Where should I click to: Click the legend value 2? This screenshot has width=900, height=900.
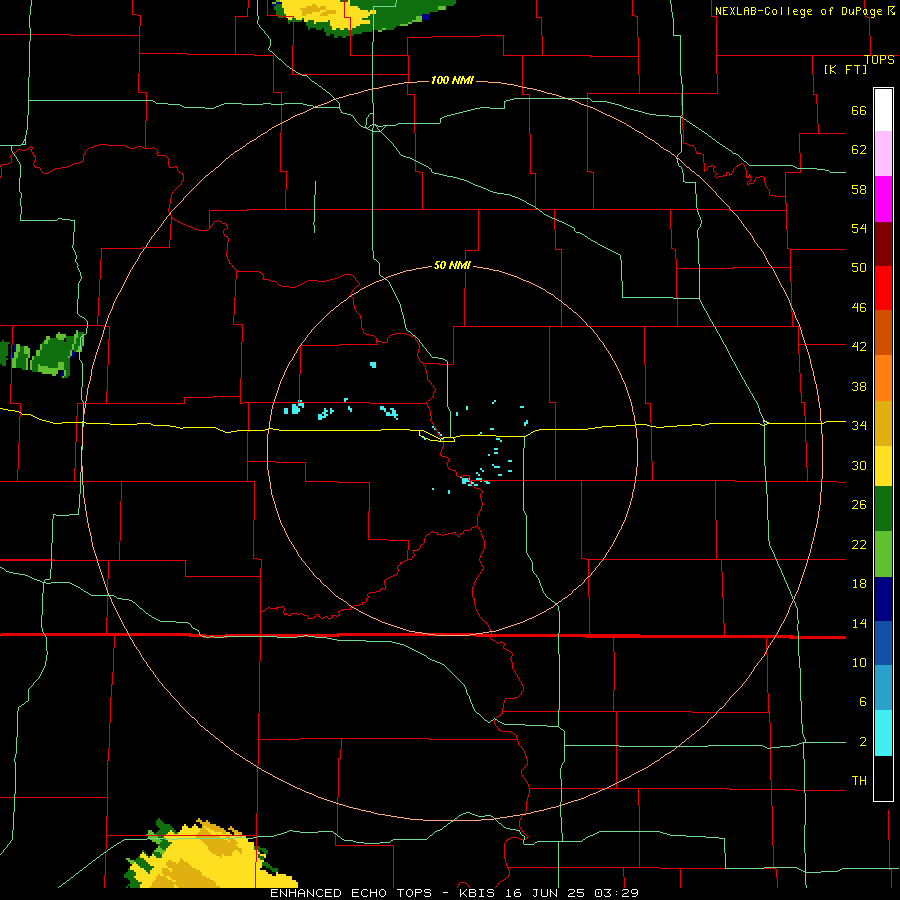863,742
